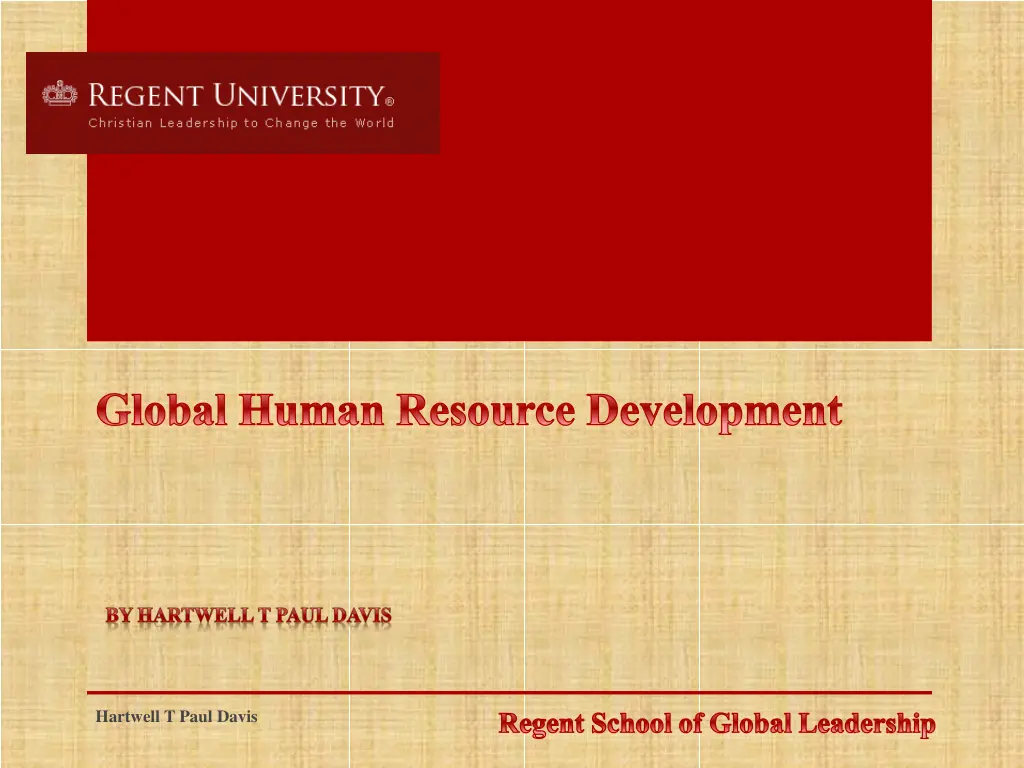
Task: Select the 'By Hartwell T Paul Davis' byline
Action: tap(248, 616)
